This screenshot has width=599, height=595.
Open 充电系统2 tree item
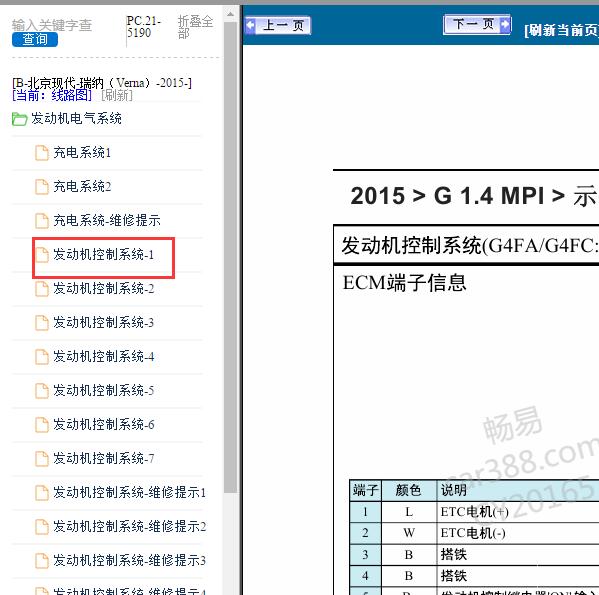[82, 186]
